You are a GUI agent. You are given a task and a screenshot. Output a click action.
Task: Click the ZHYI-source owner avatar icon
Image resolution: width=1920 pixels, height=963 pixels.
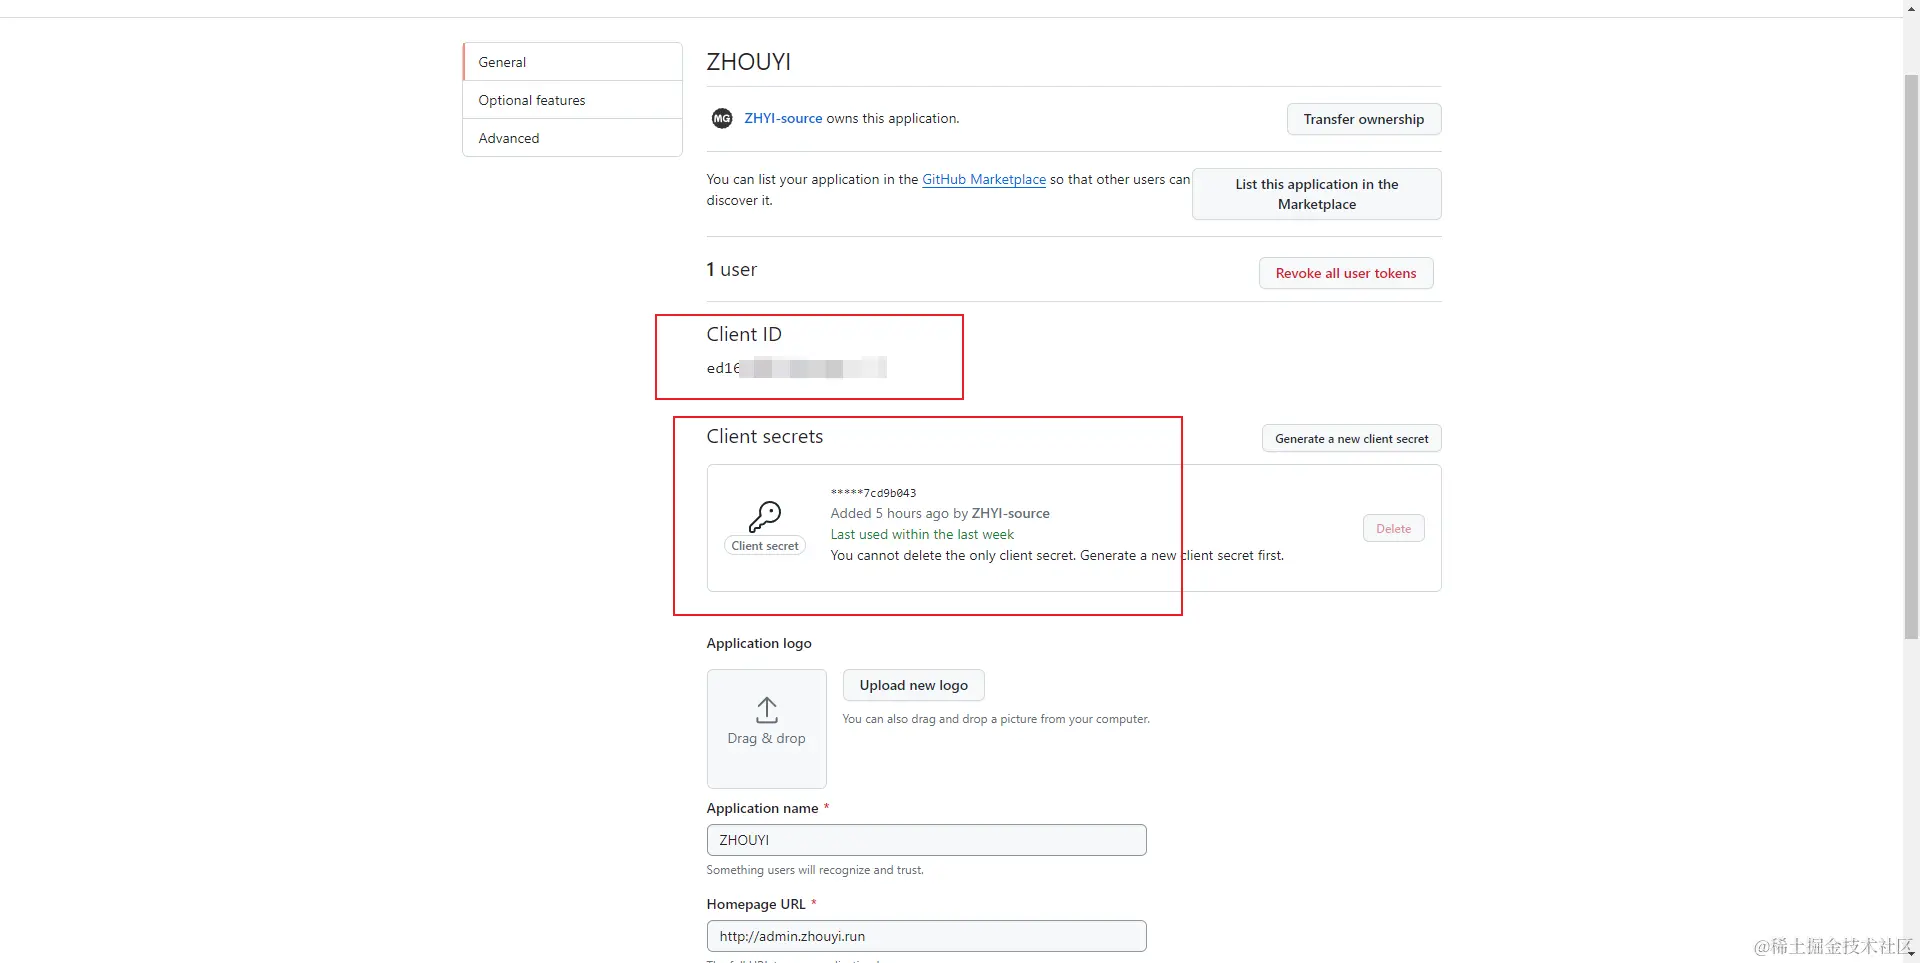(721, 118)
